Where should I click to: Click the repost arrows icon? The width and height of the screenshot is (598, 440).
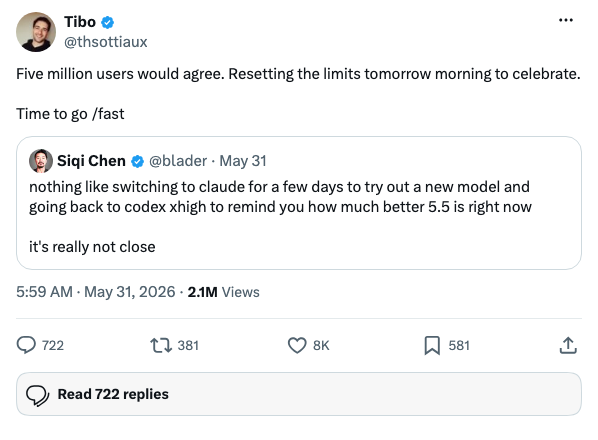pyautogui.click(x=161, y=345)
